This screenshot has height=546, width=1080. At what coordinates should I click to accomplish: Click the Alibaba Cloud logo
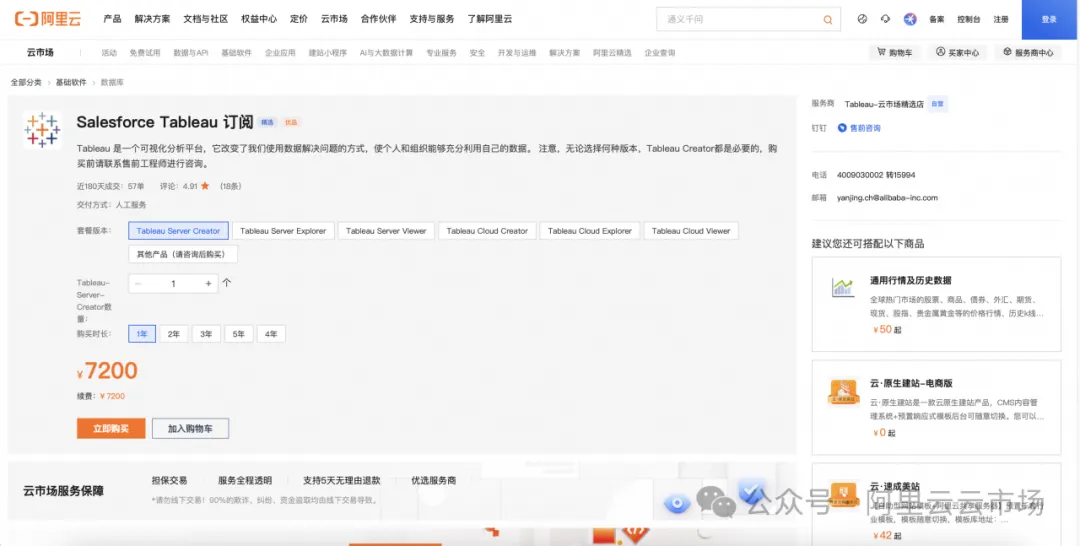tap(48, 19)
